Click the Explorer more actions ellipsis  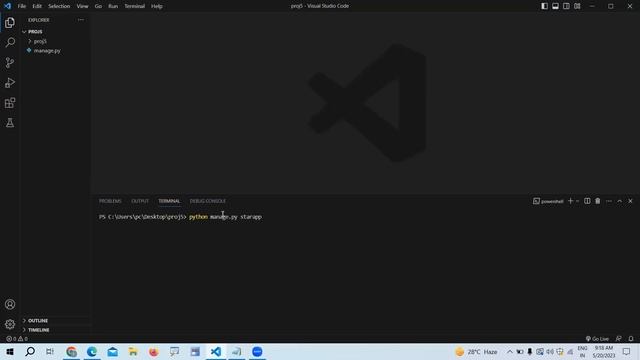[81, 20]
